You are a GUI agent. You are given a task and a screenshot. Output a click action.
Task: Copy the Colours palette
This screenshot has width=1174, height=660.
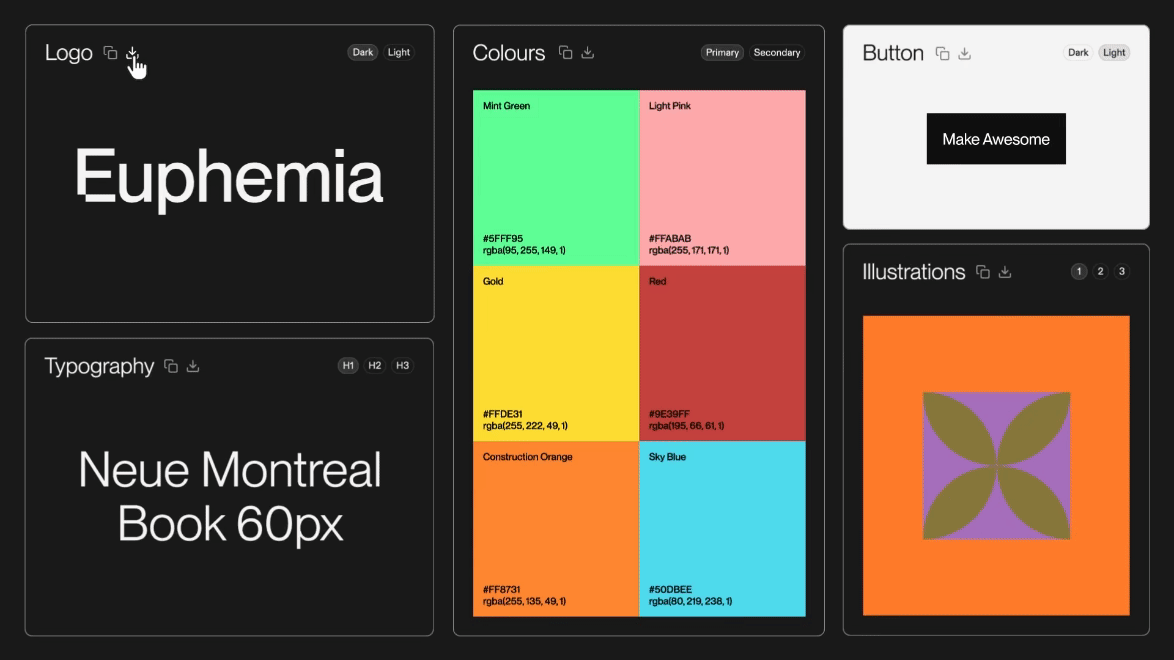[x=565, y=53]
